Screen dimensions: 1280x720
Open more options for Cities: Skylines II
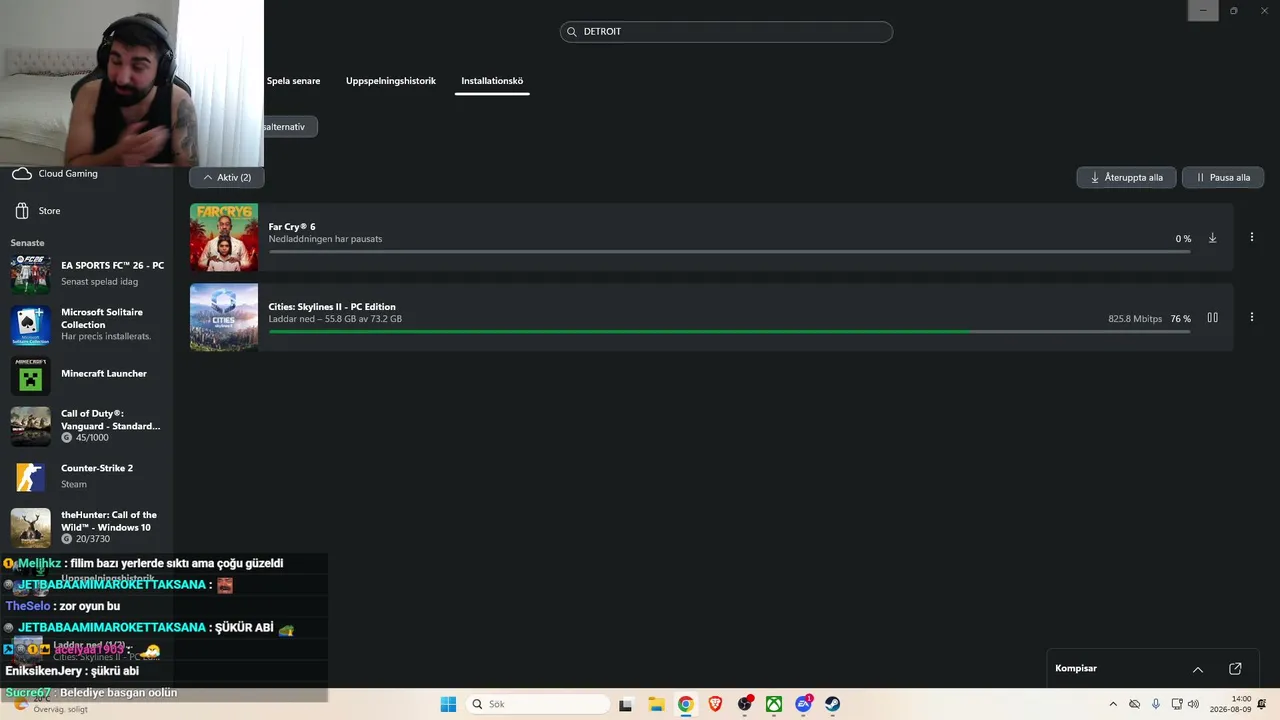point(1252,317)
